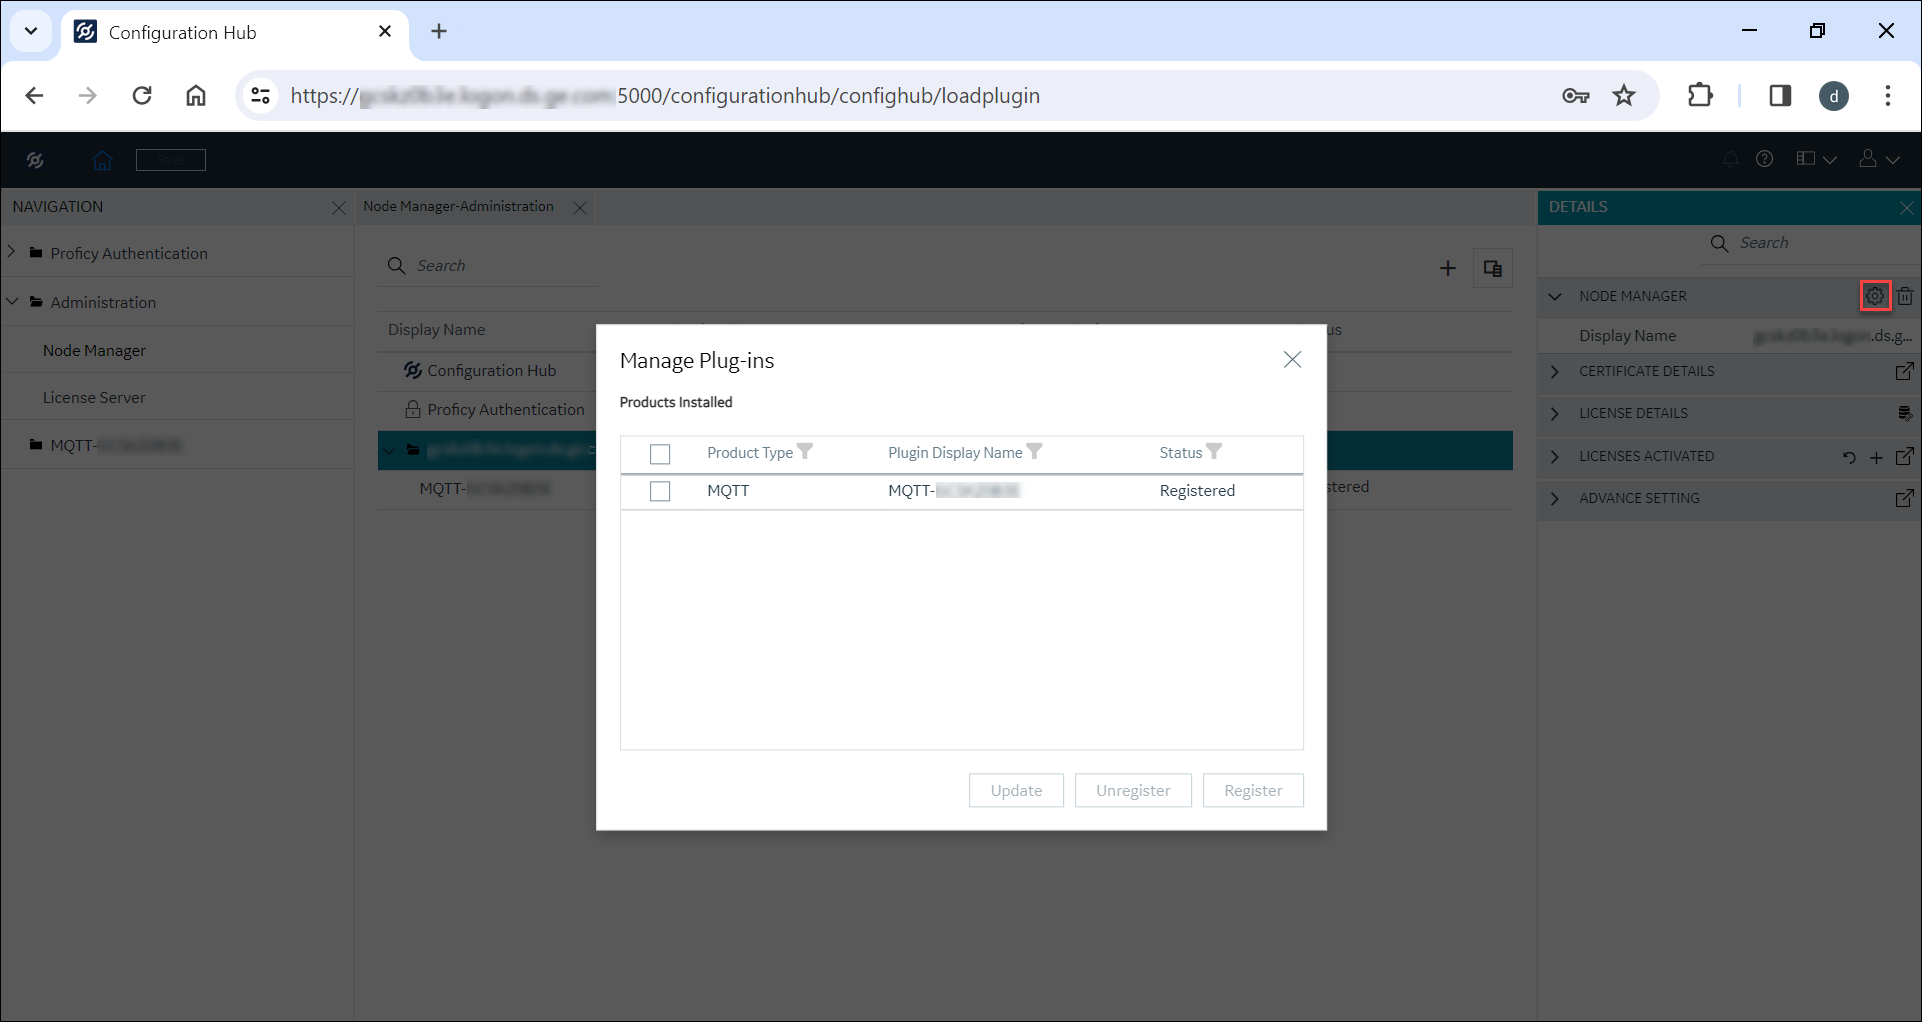
Task: Open the help question mark icon
Action: pyautogui.click(x=1765, y=159)
